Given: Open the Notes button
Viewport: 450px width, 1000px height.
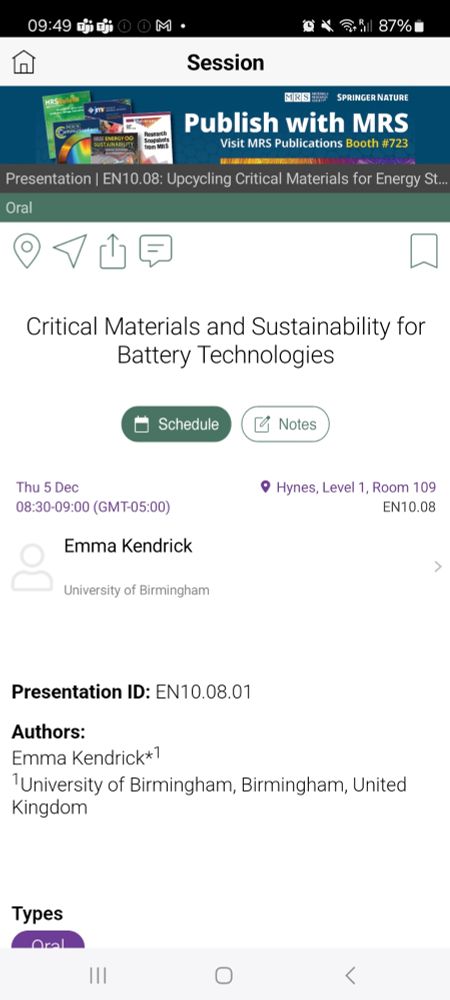Looking at the screenshot, I should click(x=285, y=424).
